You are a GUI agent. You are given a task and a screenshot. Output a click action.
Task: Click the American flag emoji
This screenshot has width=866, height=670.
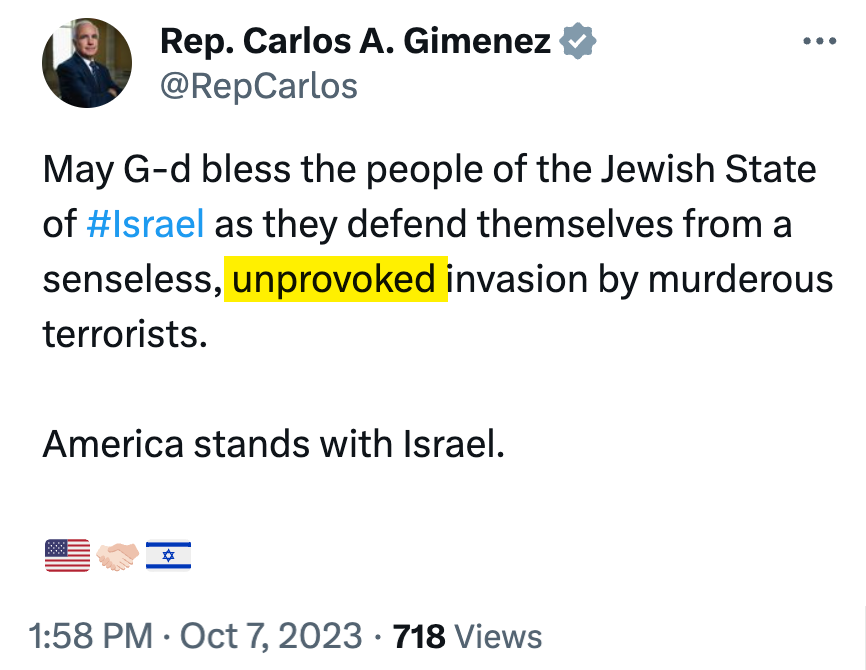68,555
